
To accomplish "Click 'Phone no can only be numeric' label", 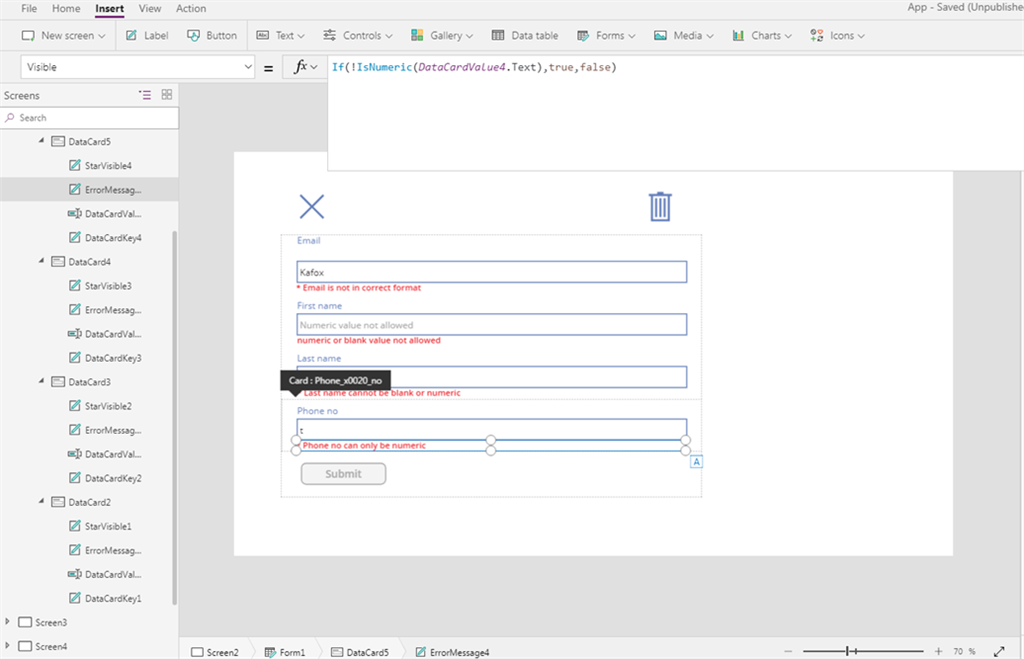I will pyautogui.click(x=364, y=445).
